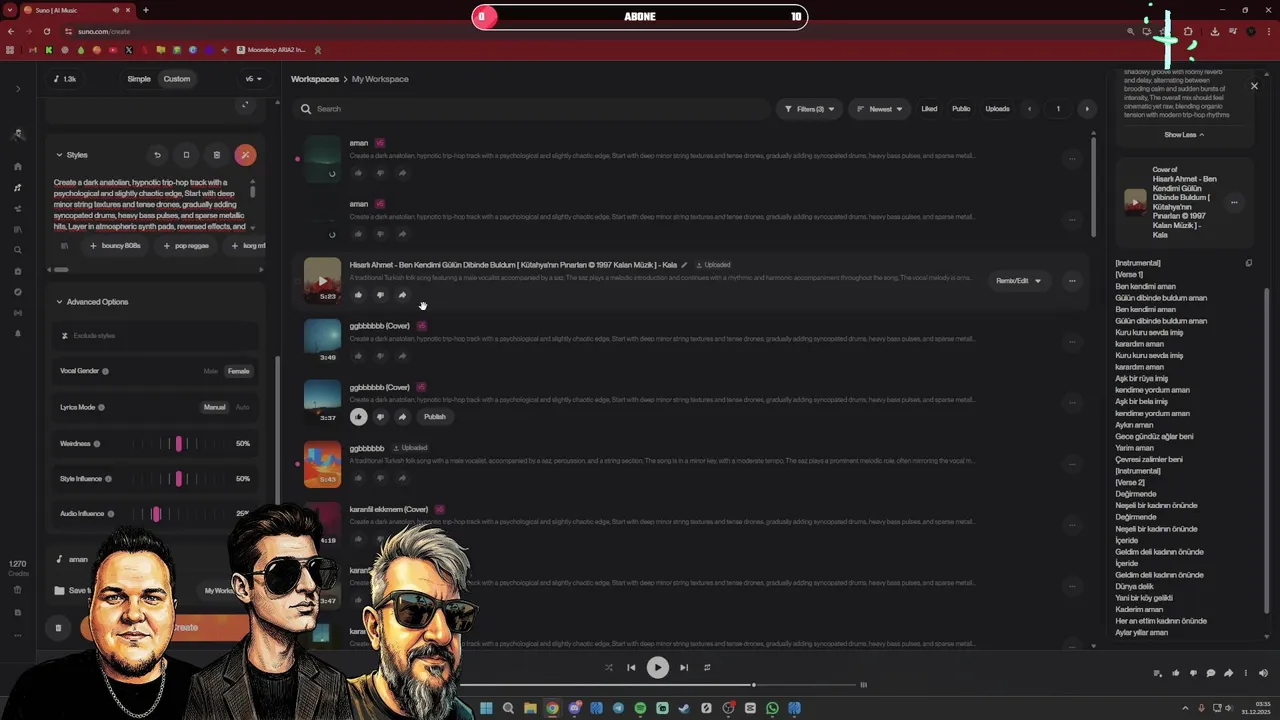Open the Filters (3) dropdown

tap(809, 109)
